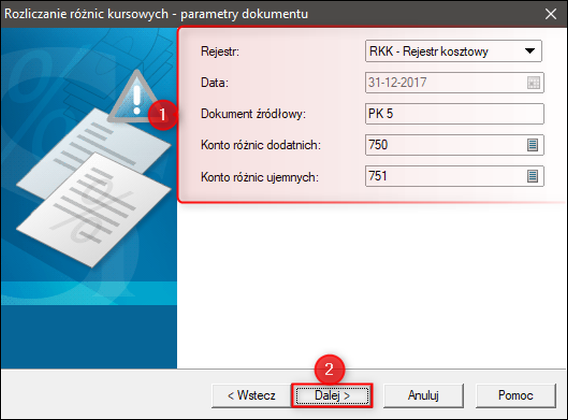Click the red badge numbered 2
The height and width of the screenshot is (420, 568).
(329, 369)
